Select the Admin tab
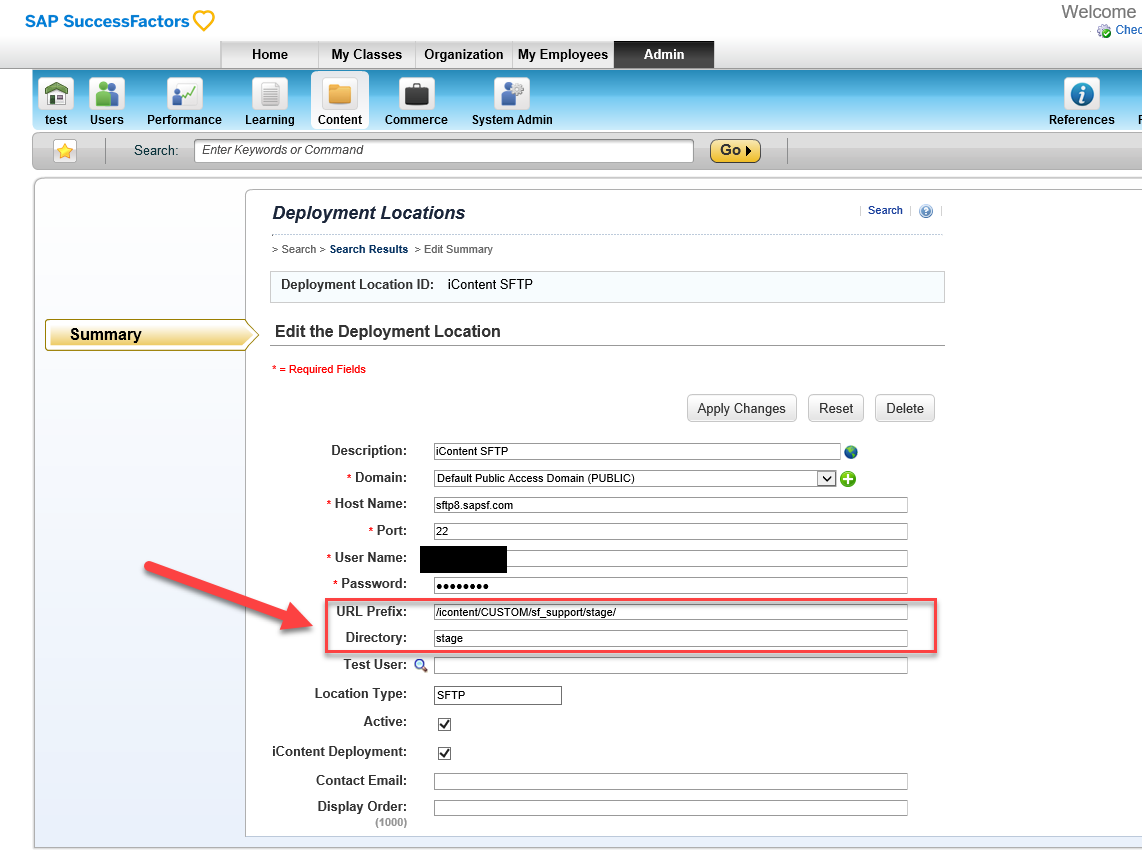 pos(663,55)
